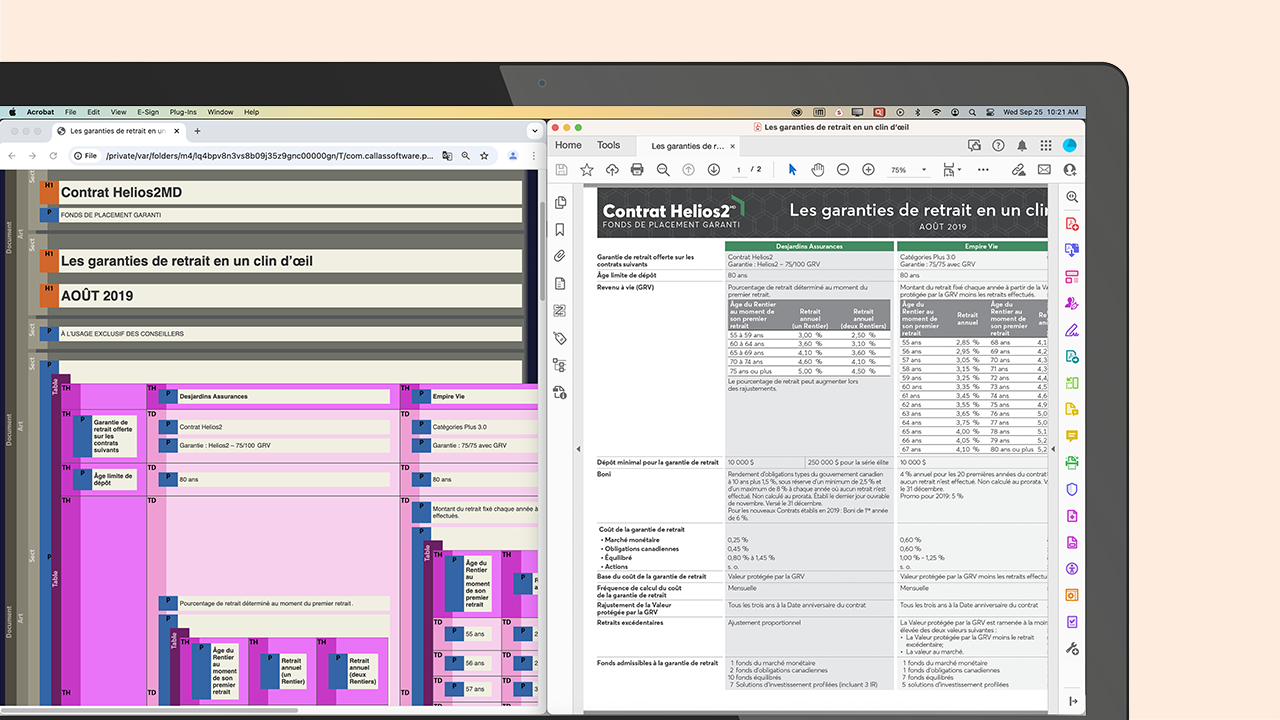The image size is (1280, 720).
Task: Save the PDF using the floppy icon
Action: pyautogui.click(x=562, y=170)
